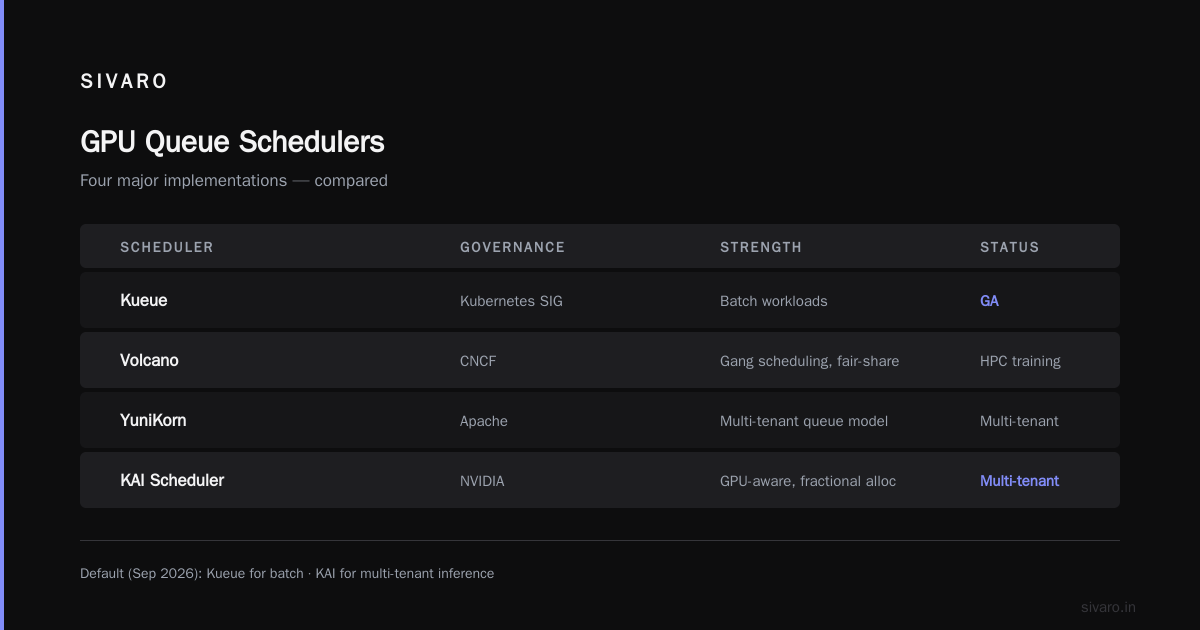Click the 'GA' status for Kueue
This screenshot has height=630, width=1200.
click(989, 301)
